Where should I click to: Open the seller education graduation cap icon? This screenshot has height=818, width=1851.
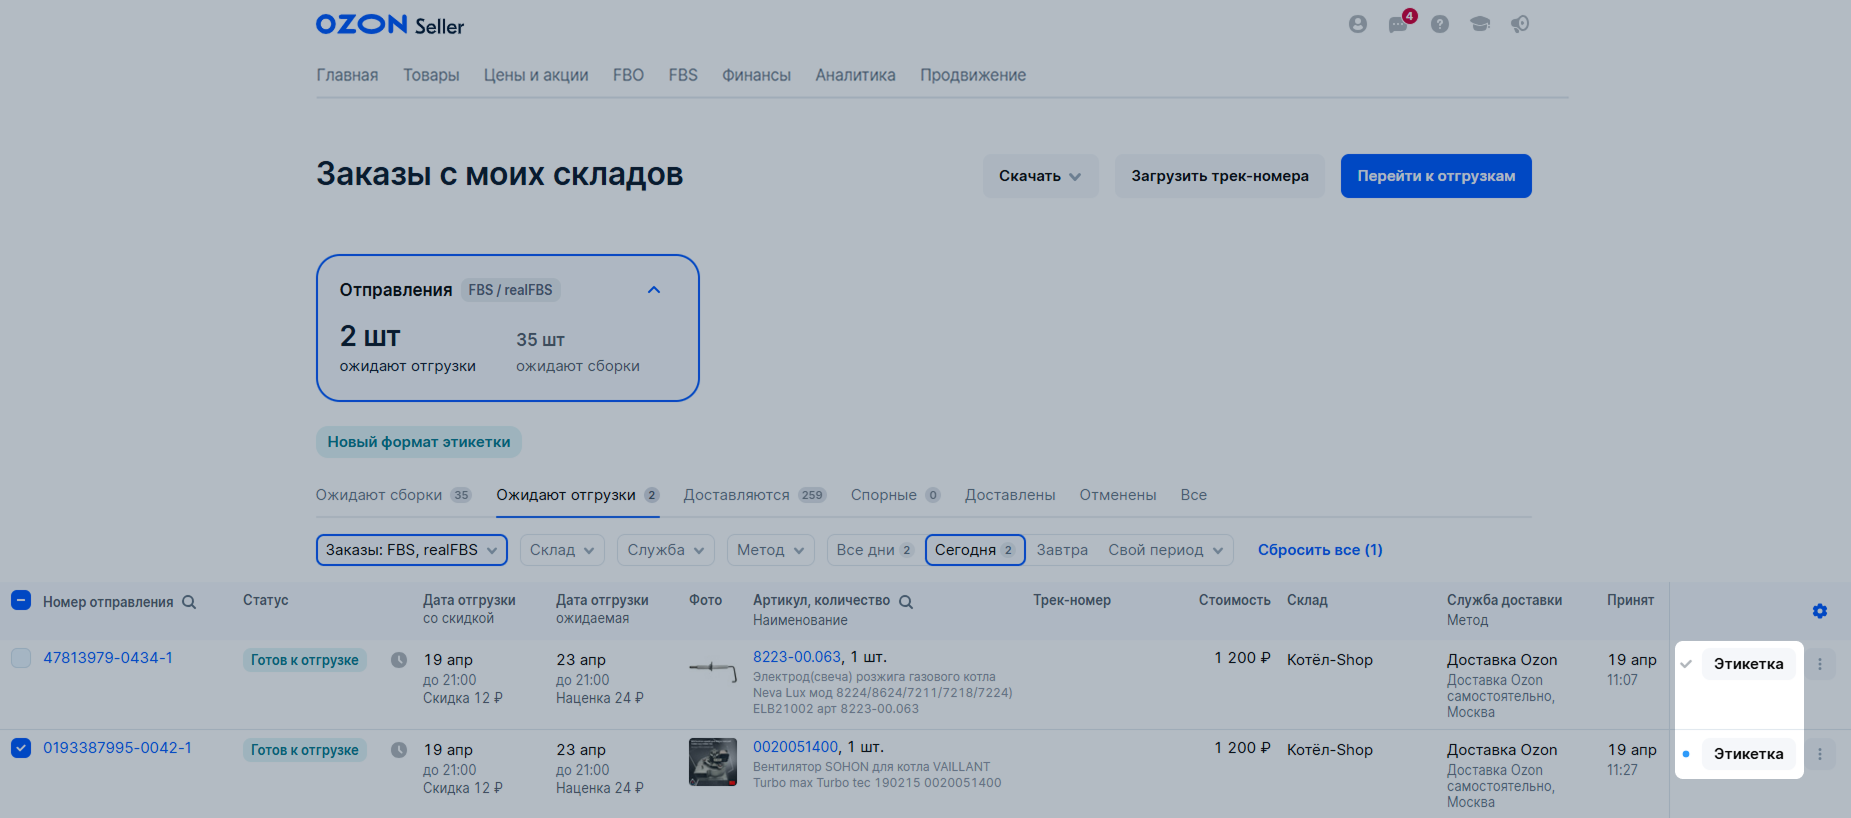point(1480,24)
